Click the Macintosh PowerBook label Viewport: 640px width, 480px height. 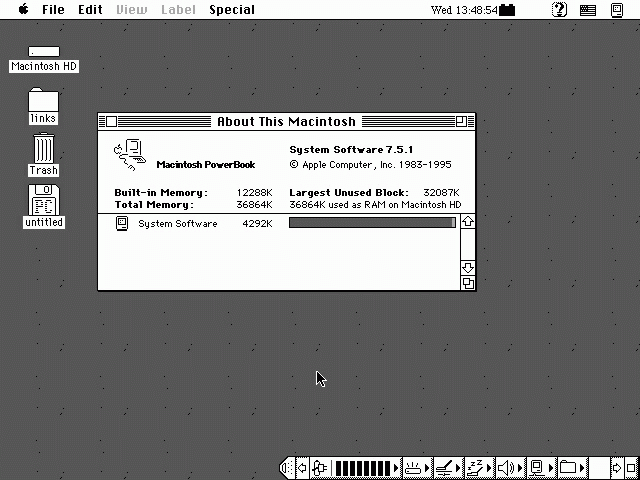click(x=206, y=164)
